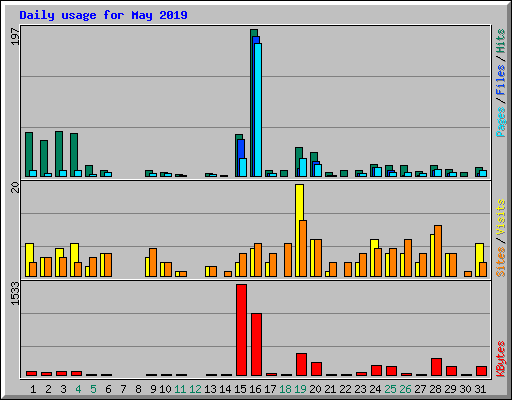This screenshot has width=512, height=400.
Task: Click the cyan pages bar for day 15
Action: (x=243, y=167)
